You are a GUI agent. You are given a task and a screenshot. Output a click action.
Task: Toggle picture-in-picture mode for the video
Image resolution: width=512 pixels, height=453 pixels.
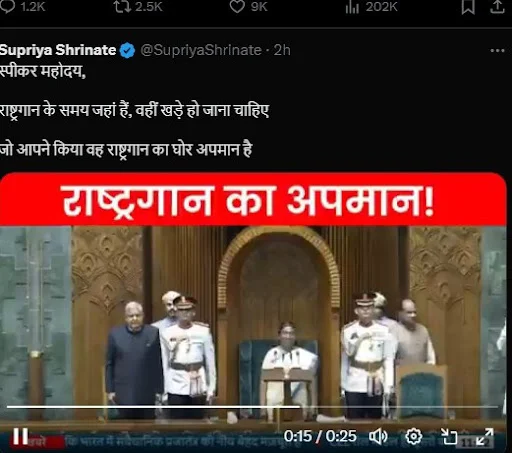tap(449, 436)
